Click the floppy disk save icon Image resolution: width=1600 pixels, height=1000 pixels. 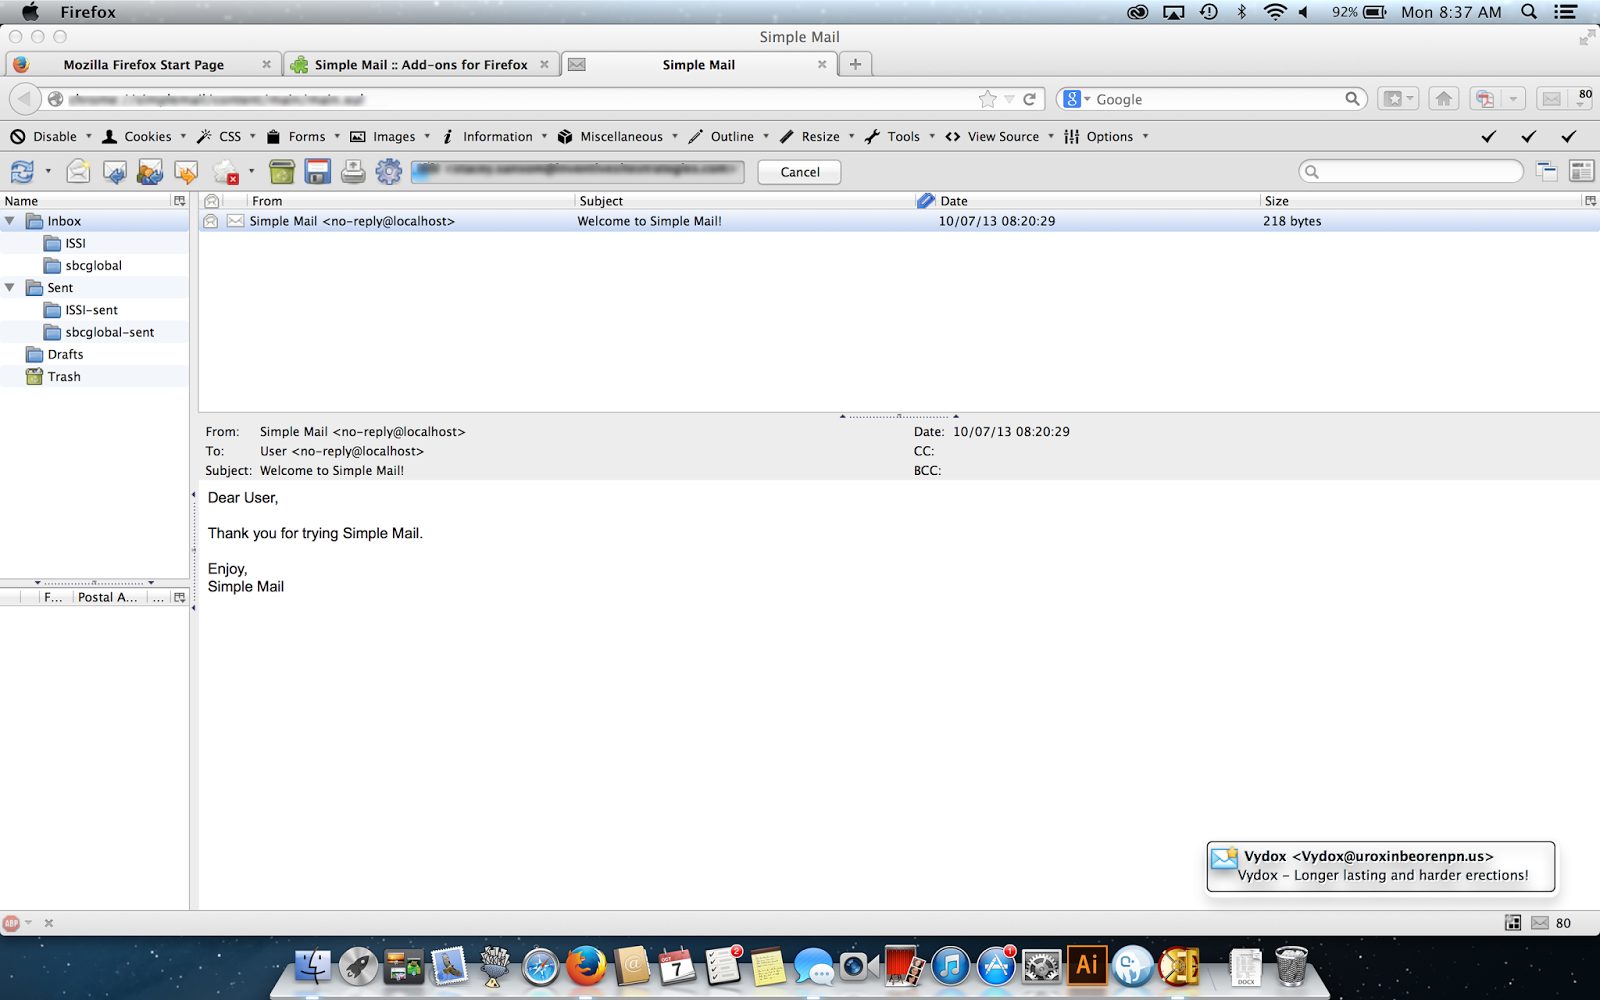point(318,172)
